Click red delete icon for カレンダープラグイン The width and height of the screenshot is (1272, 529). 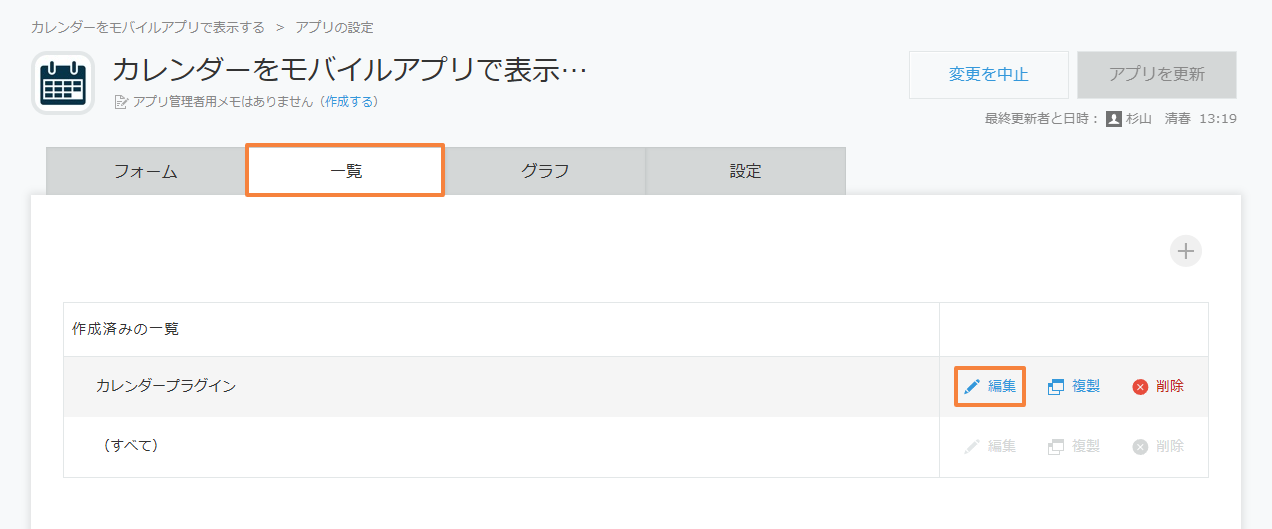click(1140, 387)
